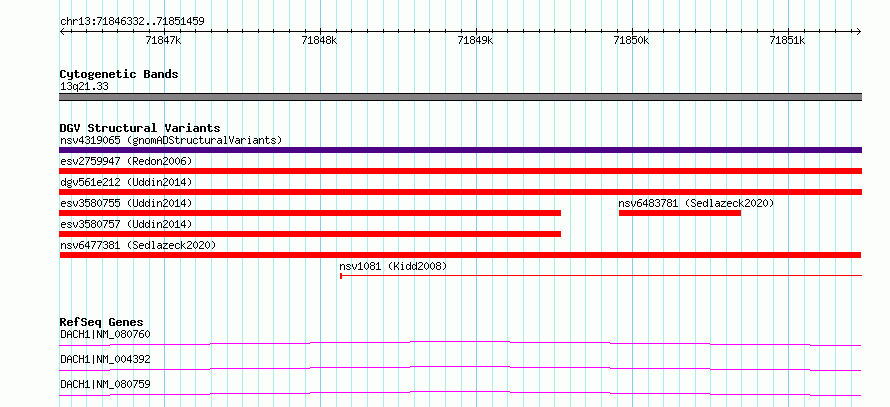Open the nsv6483781 (Sedlazeck2020) variant label
Image resolution: width=890 pixels, height=407 pixels.
point(696,203)
